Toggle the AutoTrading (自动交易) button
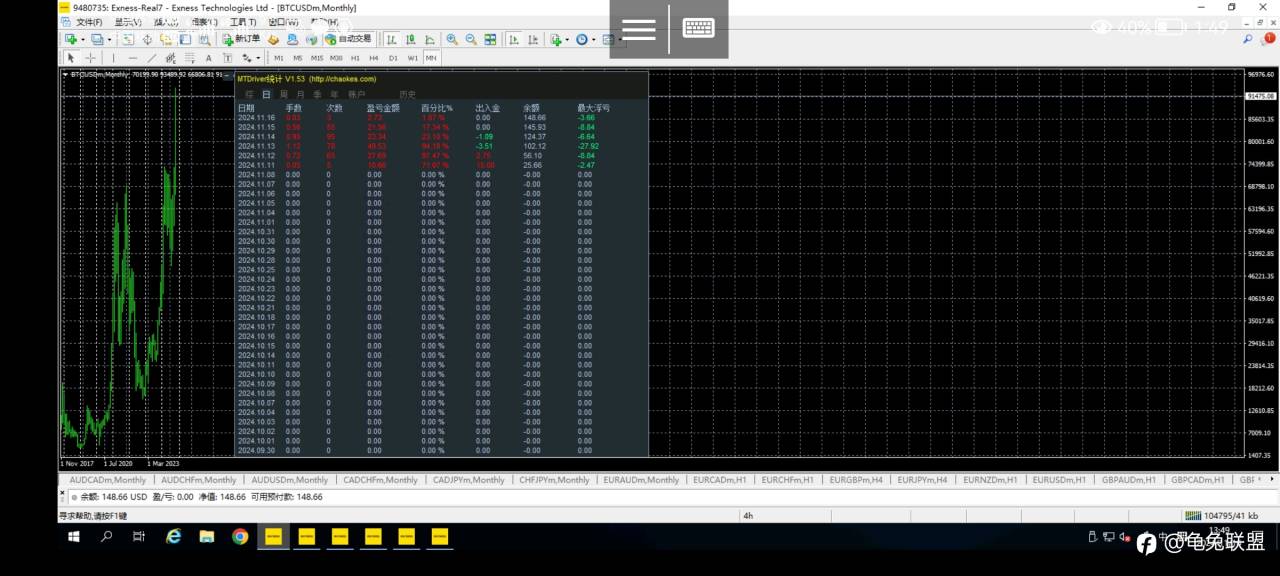 348,39
